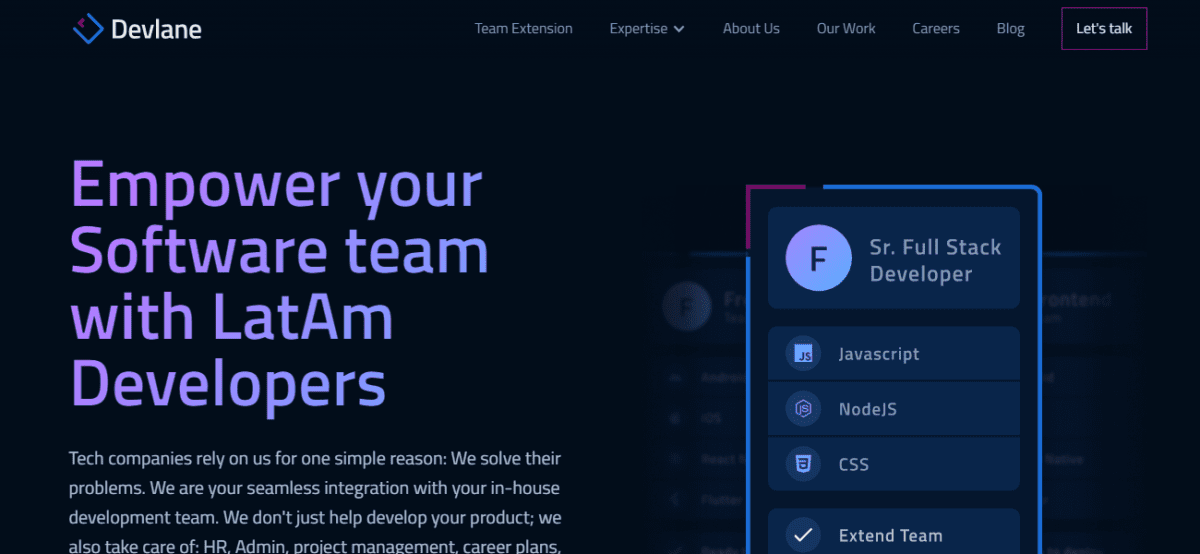Screen dimensions: 1200x554
Task: Select the yellow JS Javascript icon
Action: point(802,354)
